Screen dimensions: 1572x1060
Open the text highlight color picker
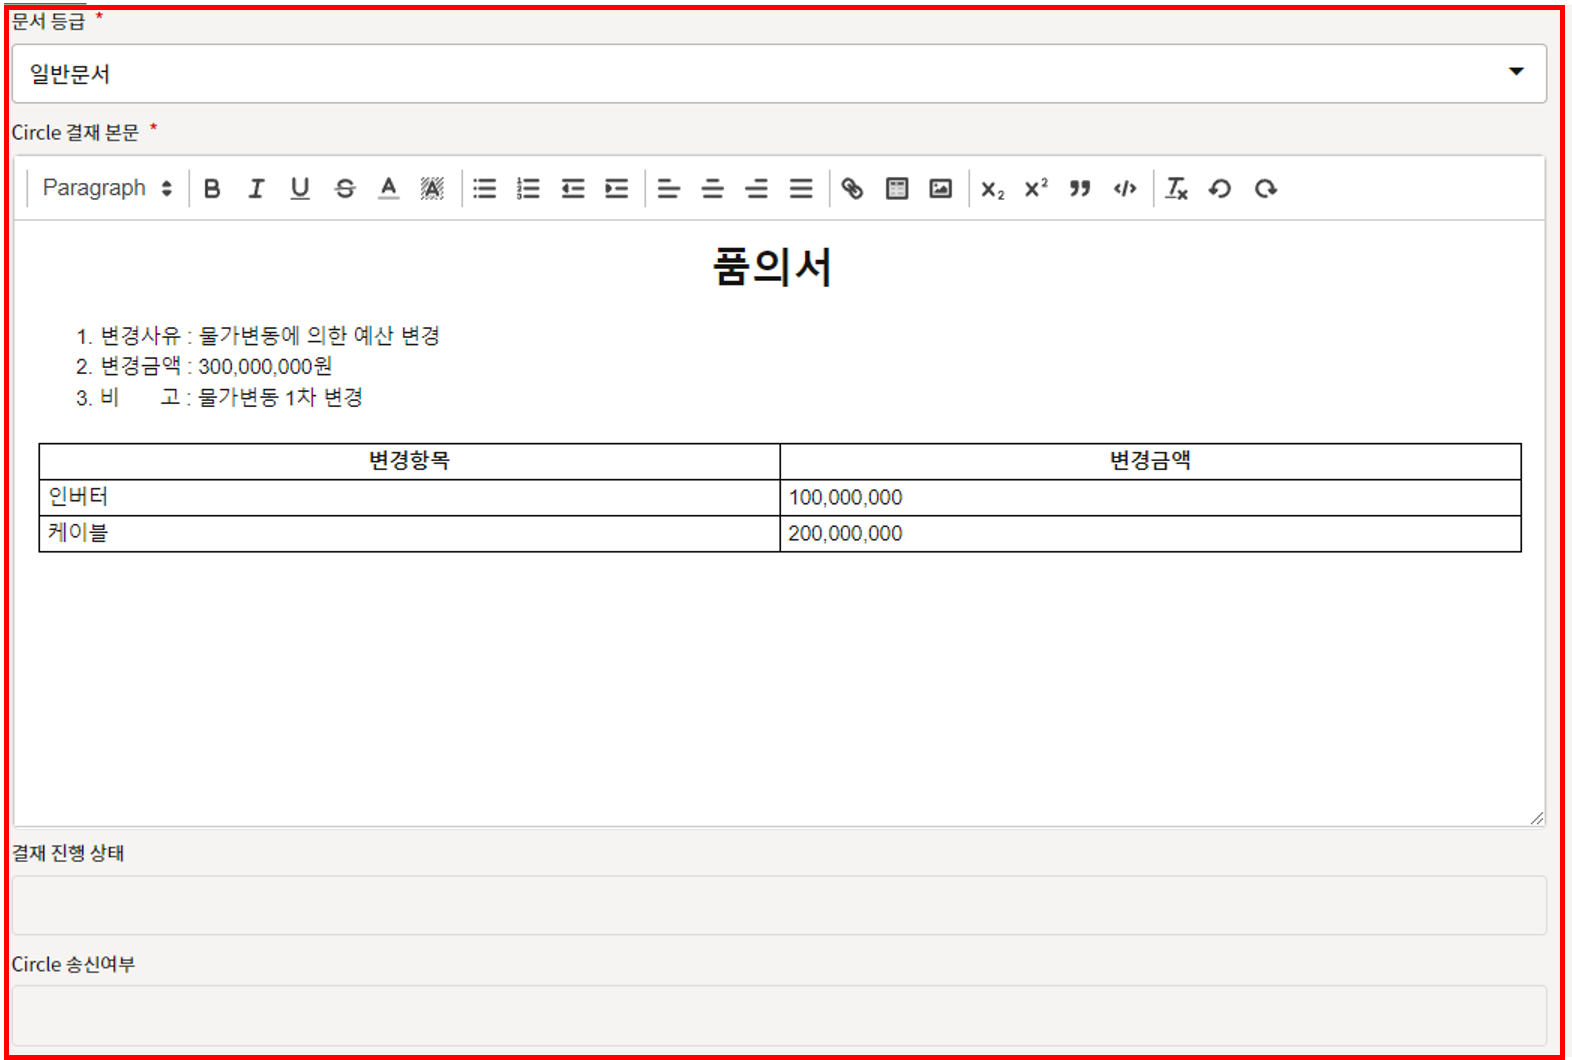pyautogui.click(x=432, y=188)
